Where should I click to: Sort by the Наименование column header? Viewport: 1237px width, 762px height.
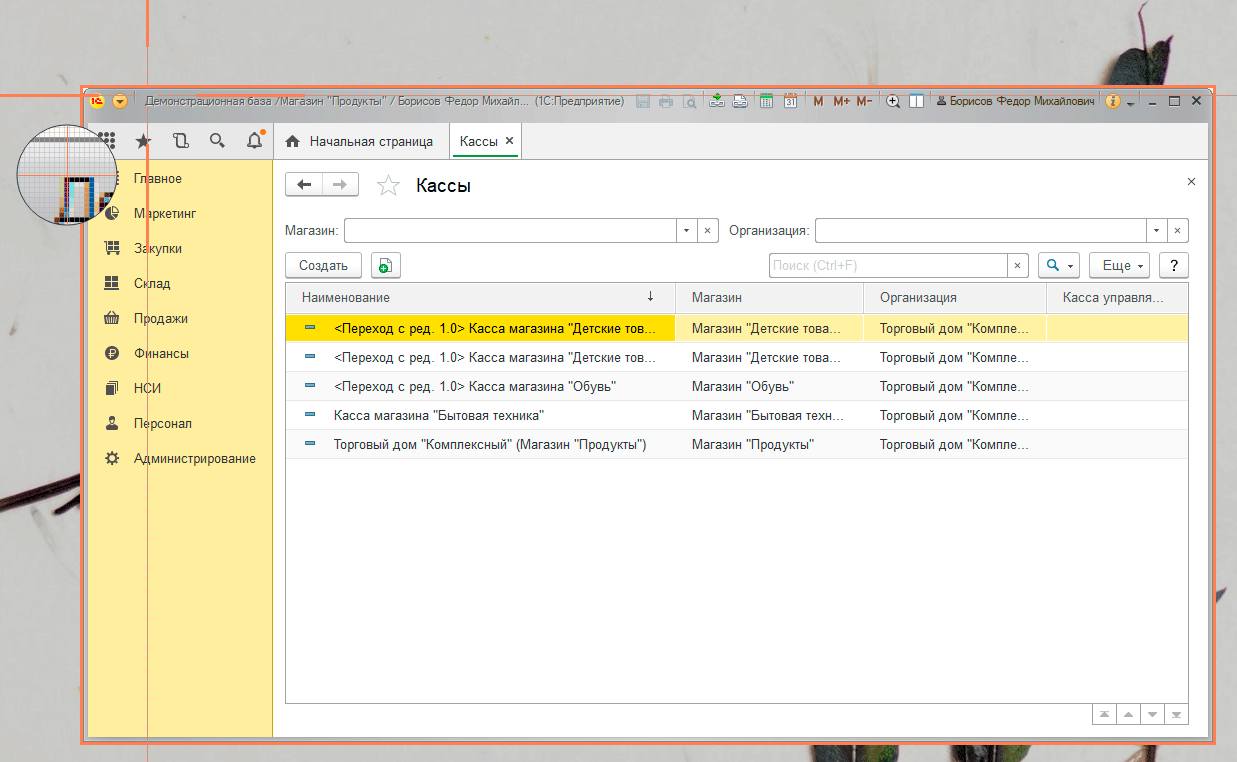pos(346,297)
